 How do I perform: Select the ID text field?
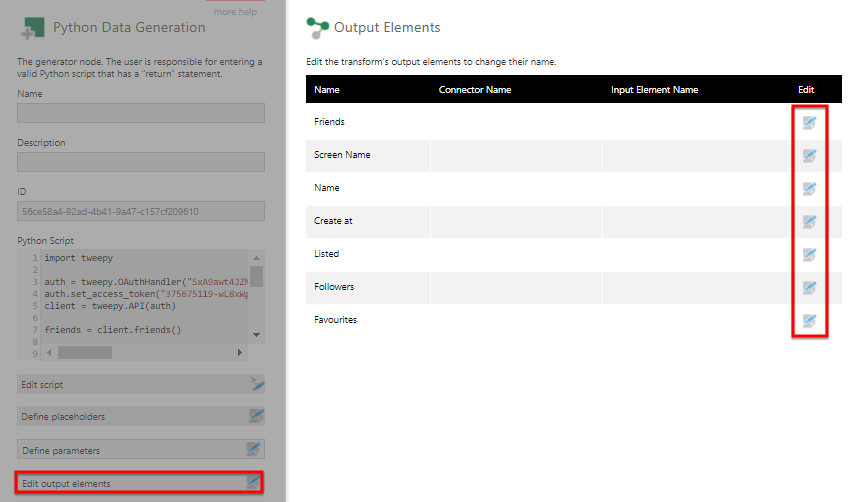coord(141,211)
